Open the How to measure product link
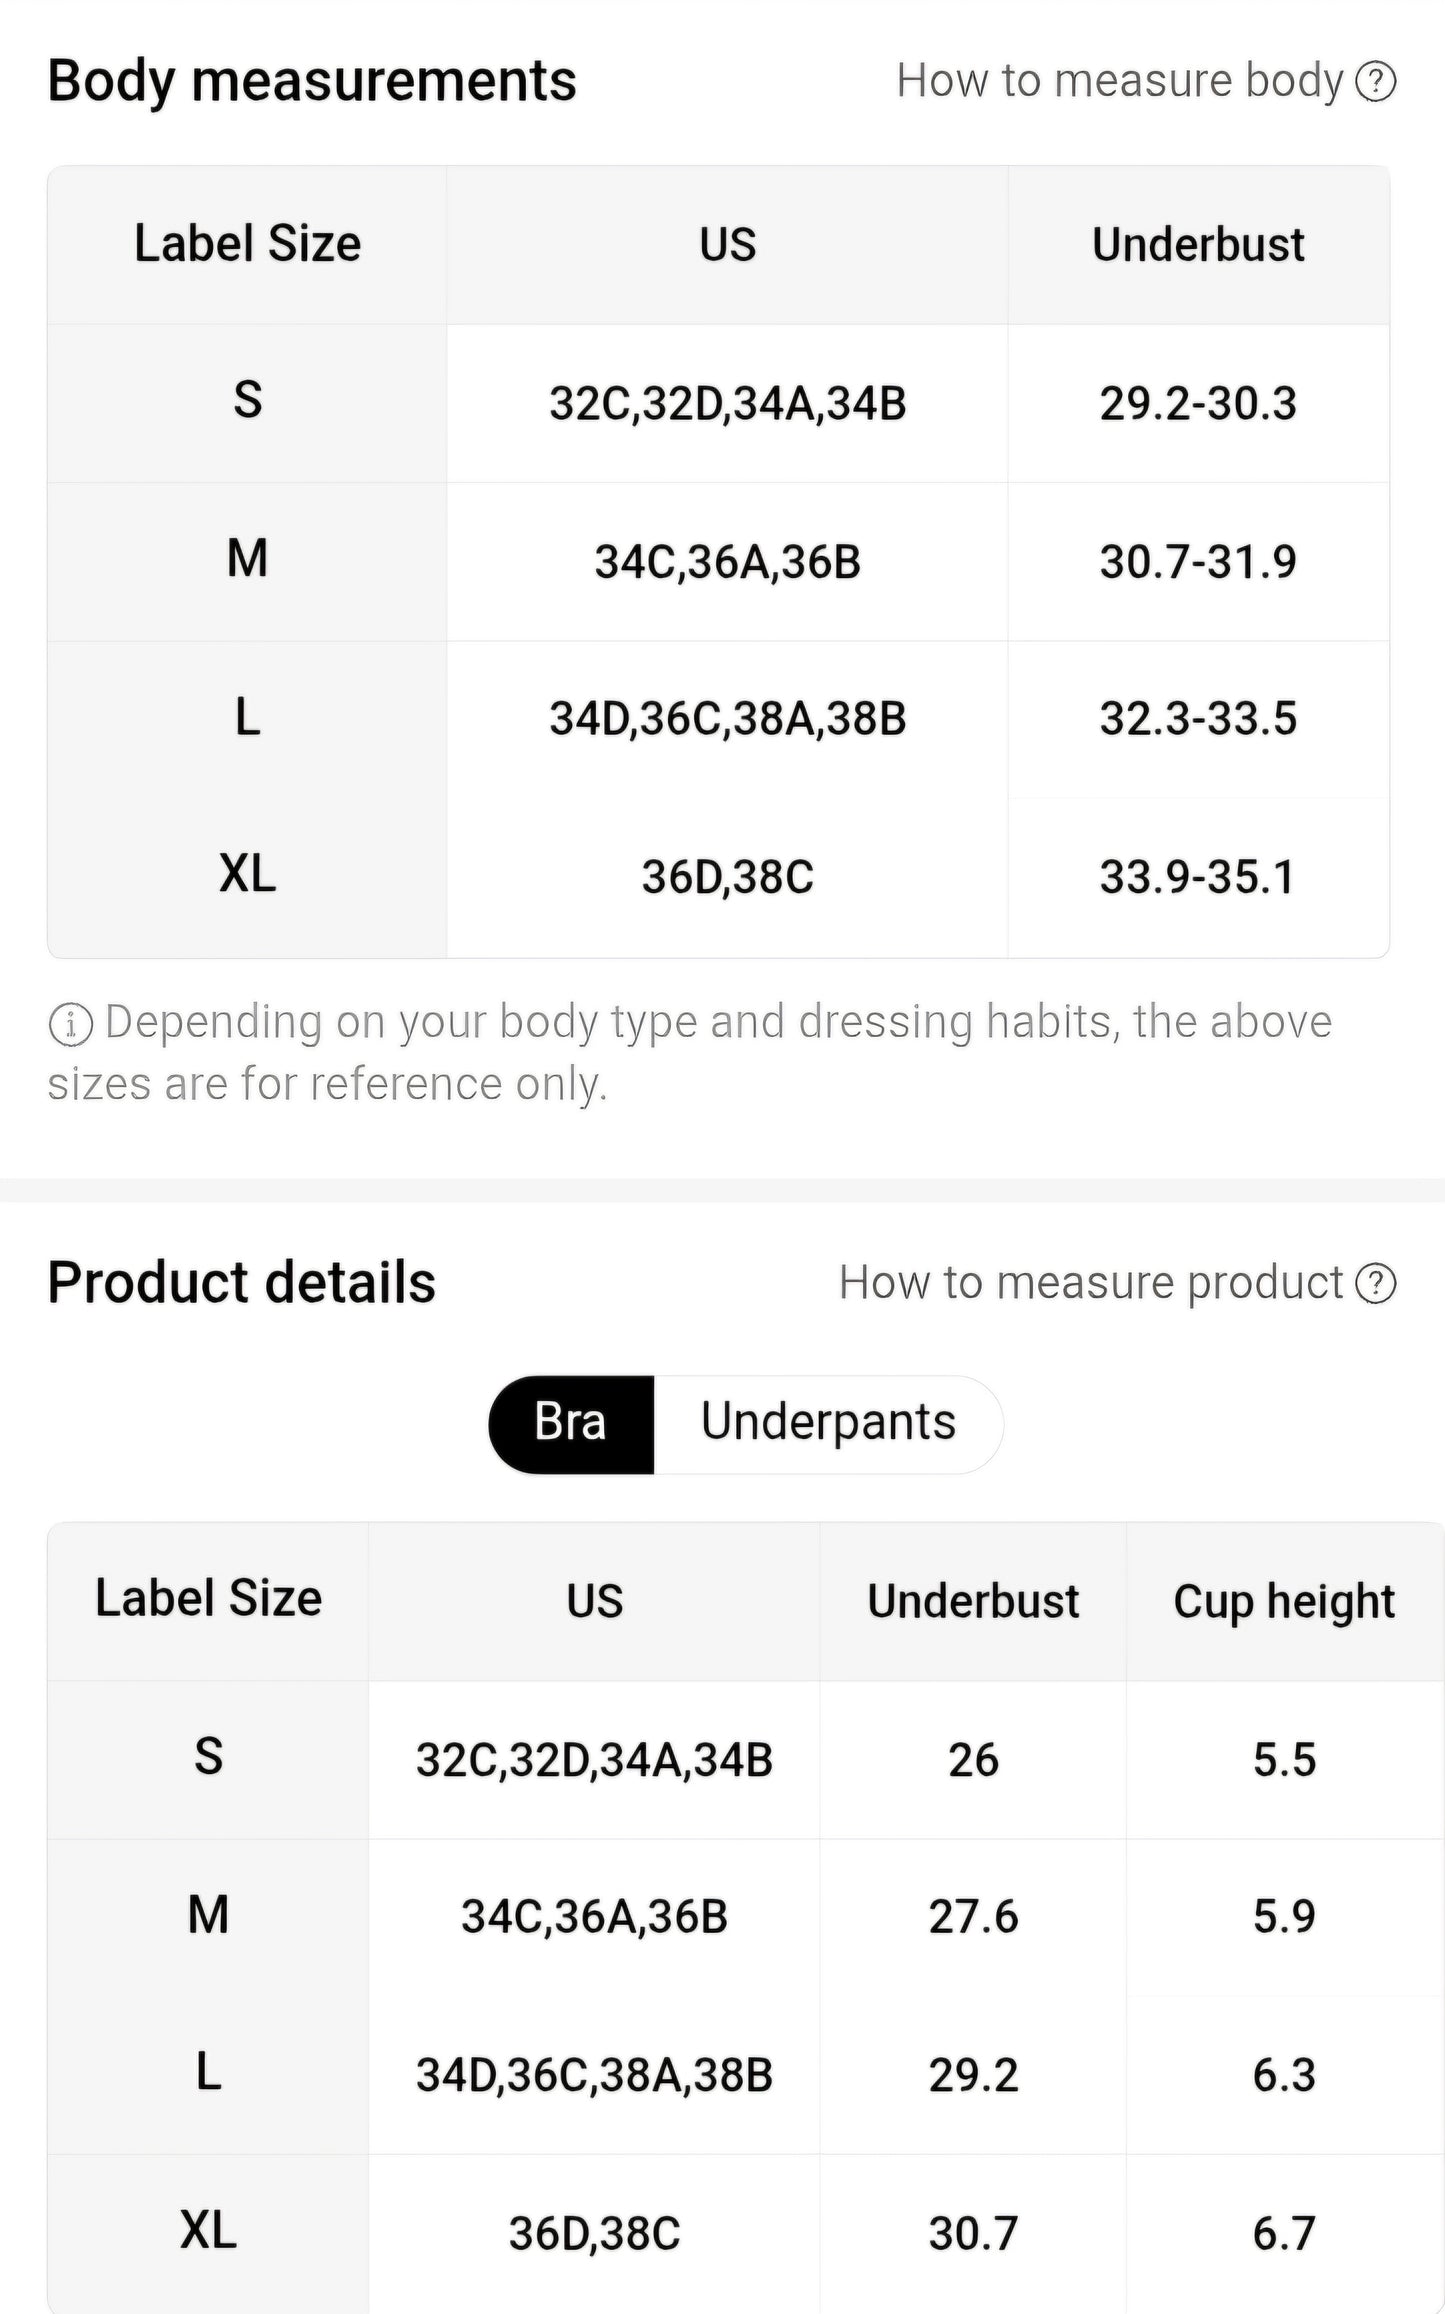Screen dimensions: 1445x2314 pos(1090,1283)
